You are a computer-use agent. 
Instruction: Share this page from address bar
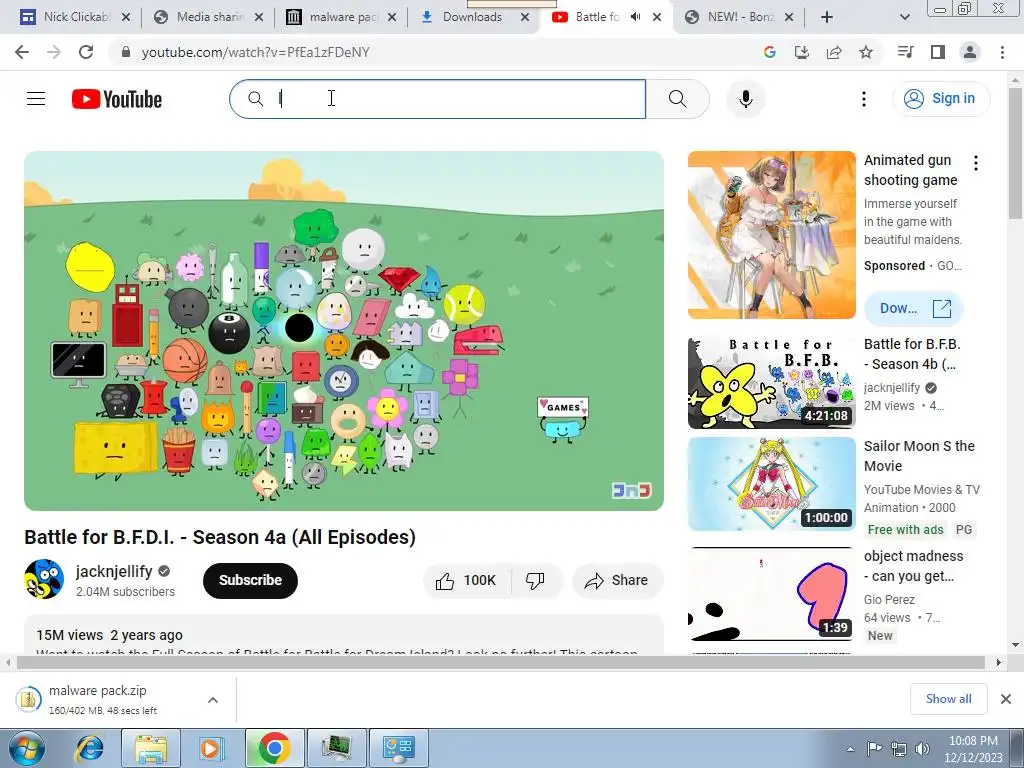point(834,52)
